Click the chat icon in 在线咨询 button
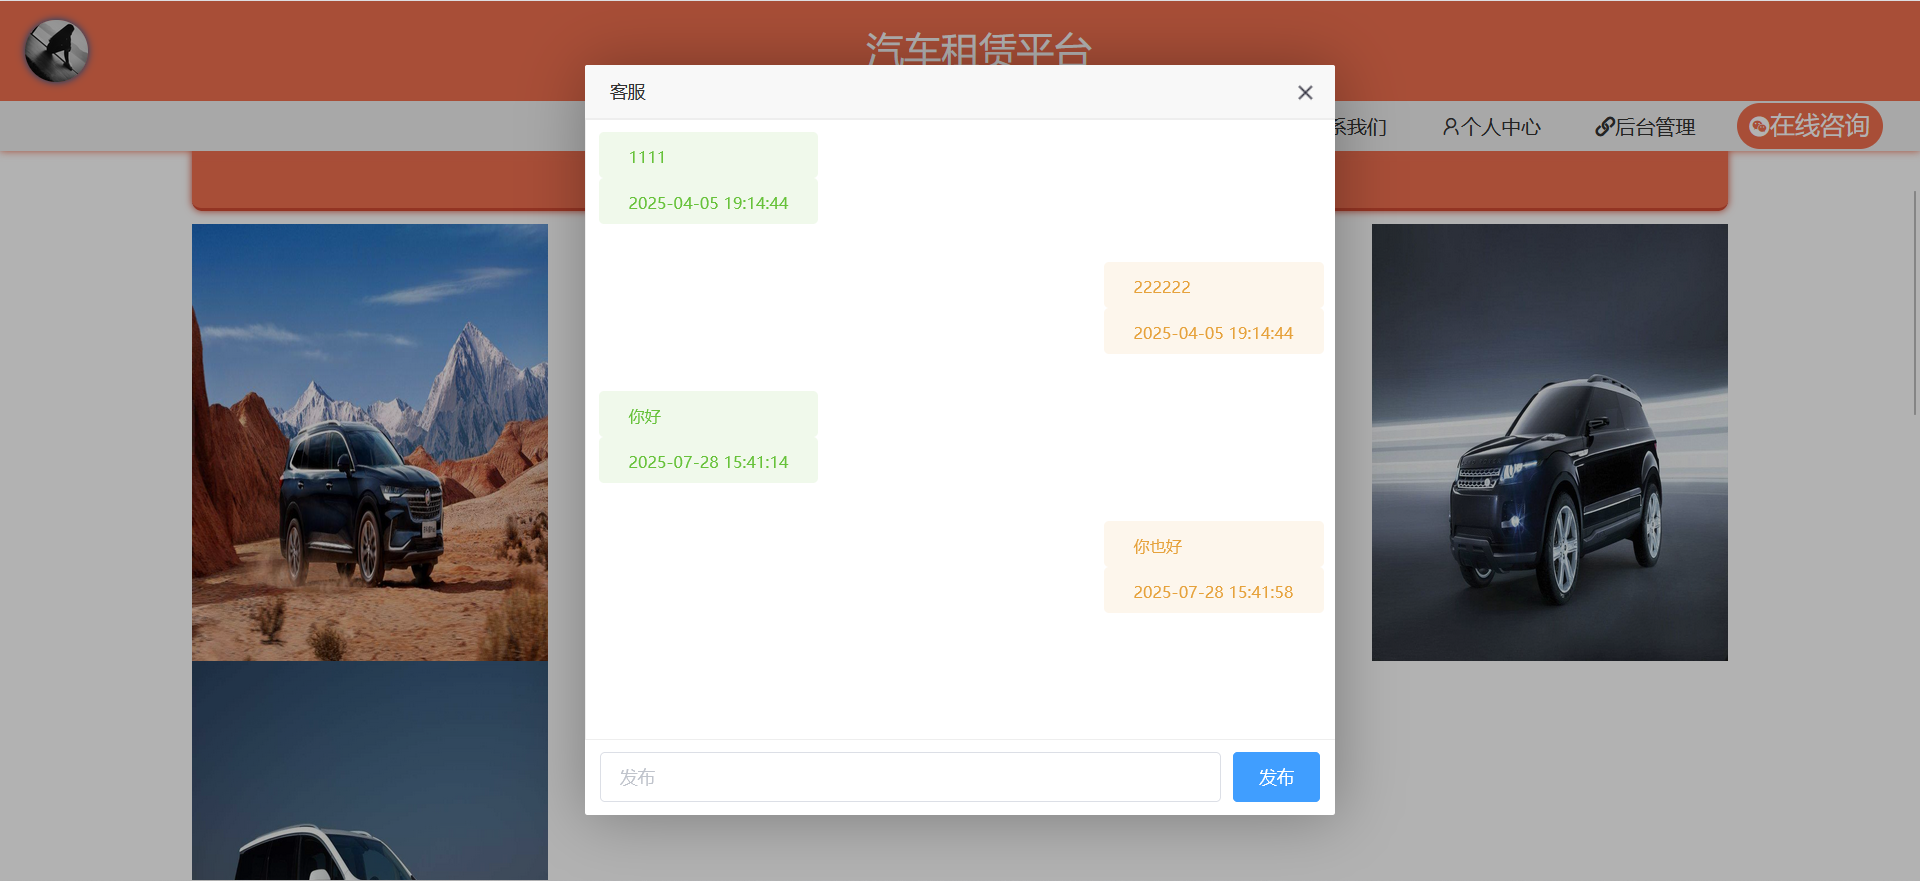 [x=1759, y=127]
